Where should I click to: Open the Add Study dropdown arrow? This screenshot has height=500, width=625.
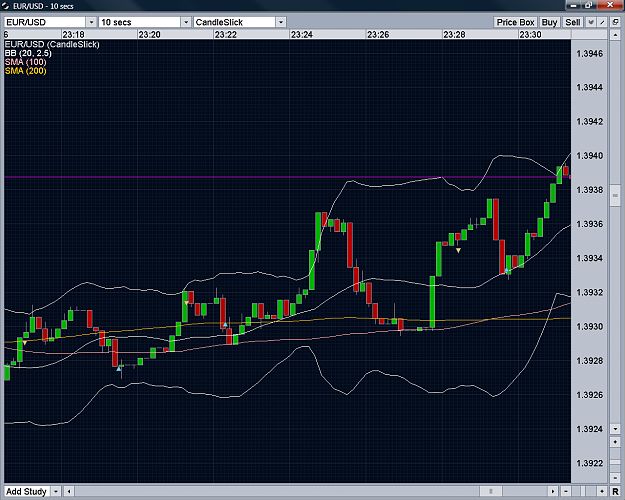[56, 491]
